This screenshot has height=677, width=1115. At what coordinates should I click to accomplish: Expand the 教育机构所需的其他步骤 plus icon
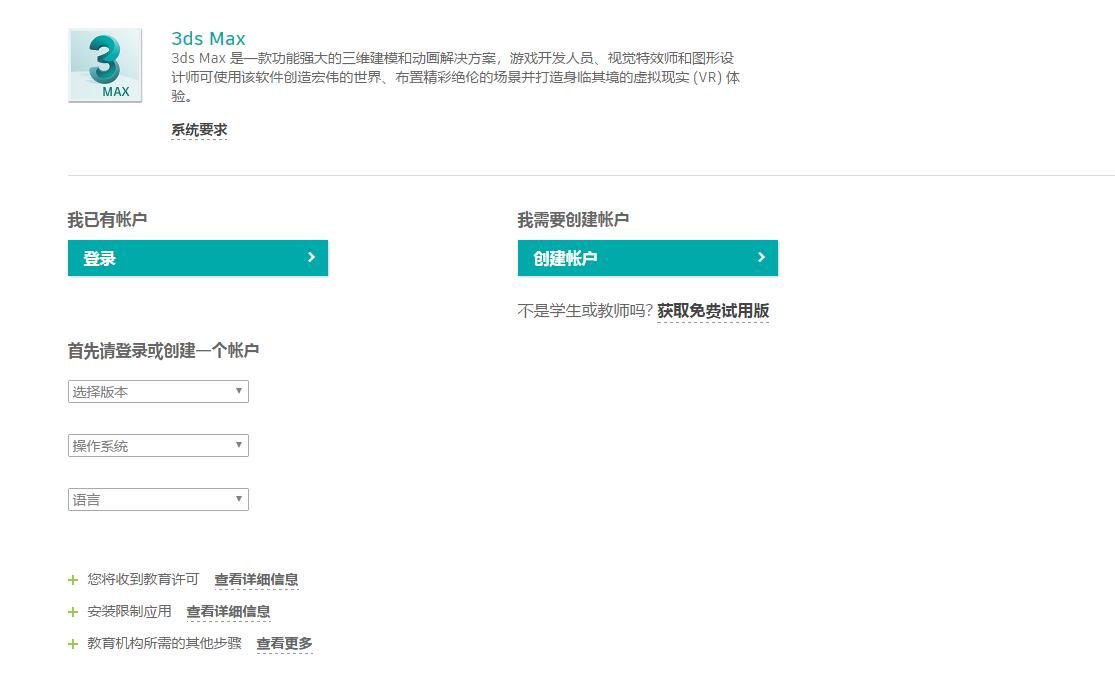coord(73,644)
